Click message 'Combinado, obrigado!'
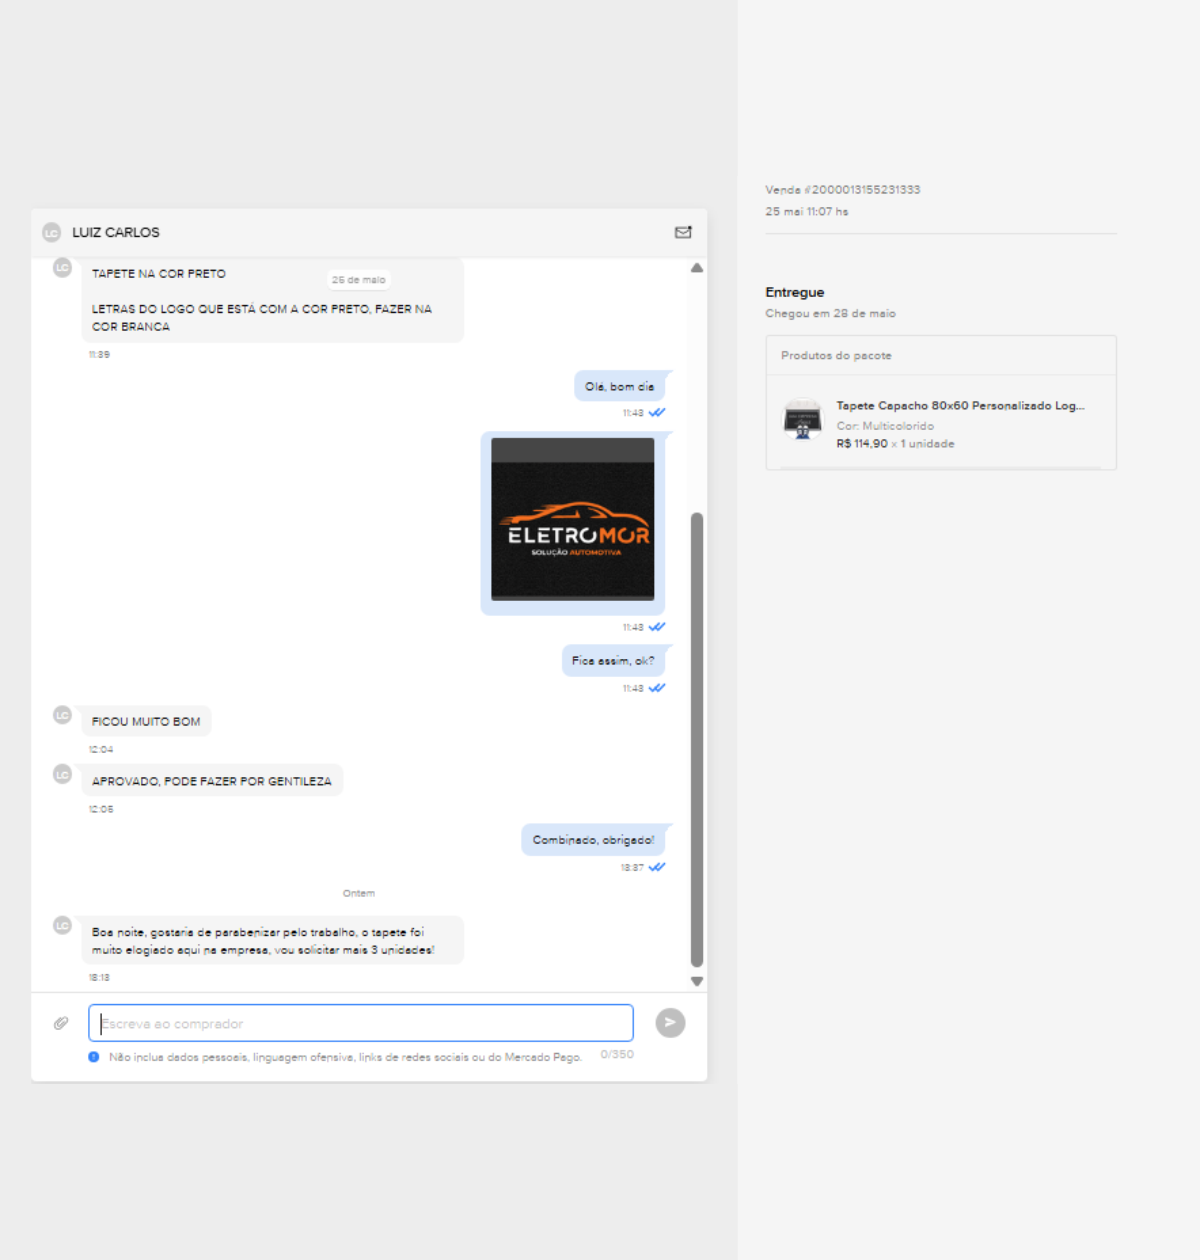 click(593, 840)
